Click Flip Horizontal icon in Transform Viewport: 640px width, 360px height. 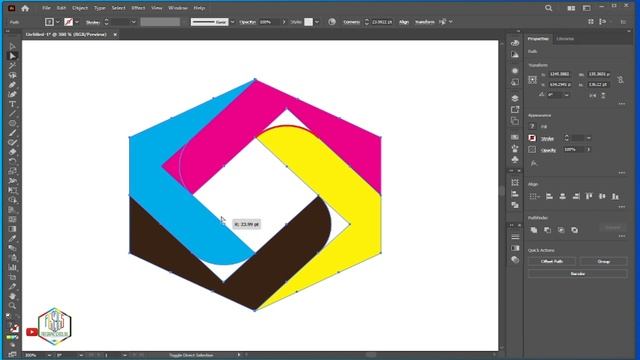tap(593, 95)
